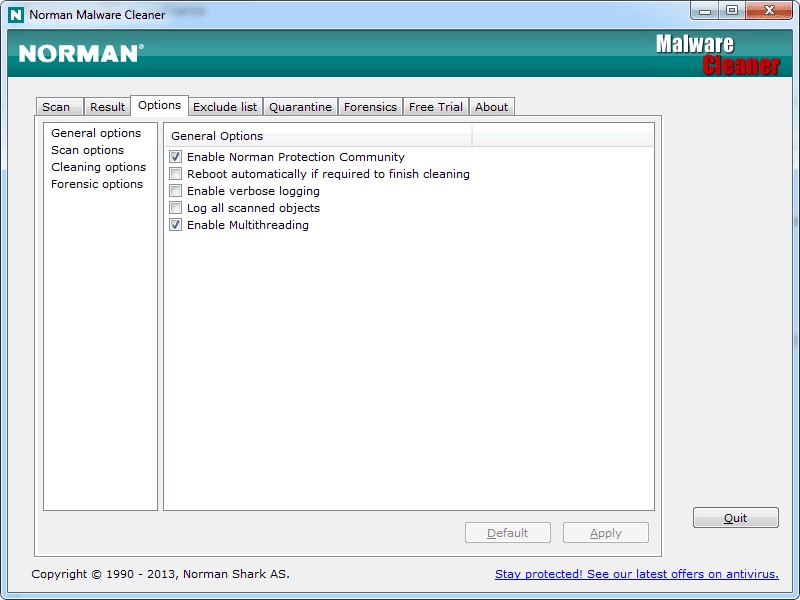Maximize the Norman Malware Cleaner window

coord(732,10)
